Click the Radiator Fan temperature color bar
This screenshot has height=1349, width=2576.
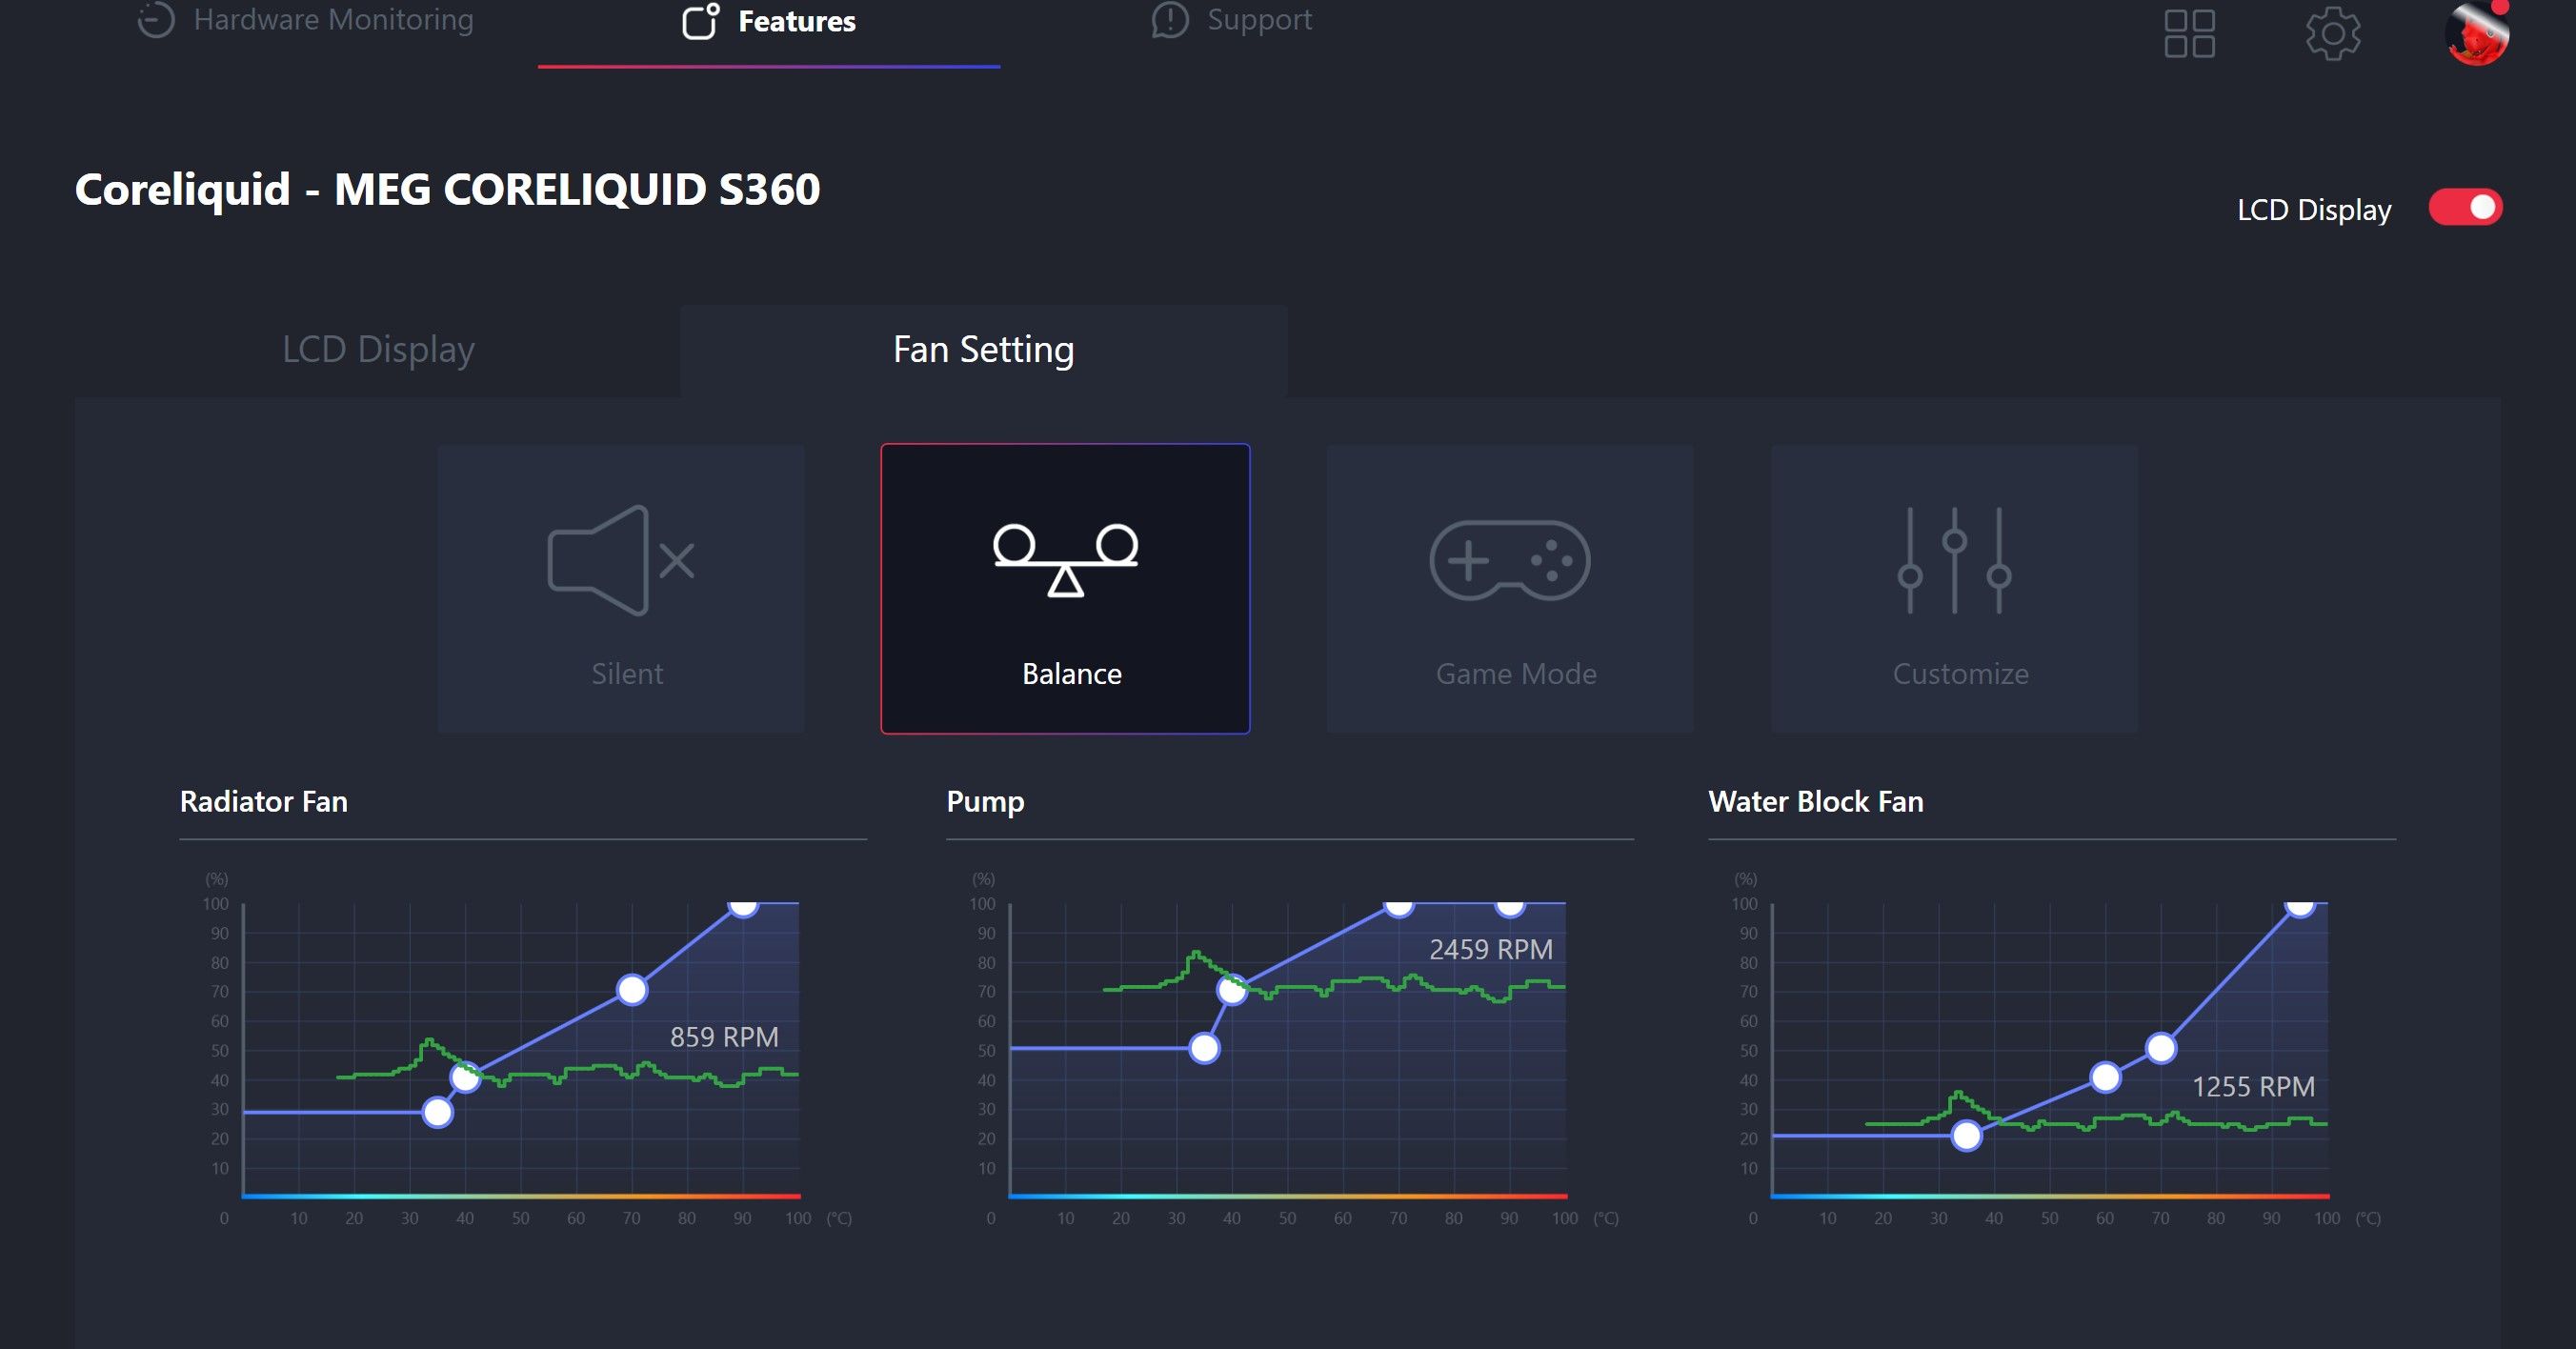point(521,1196)
